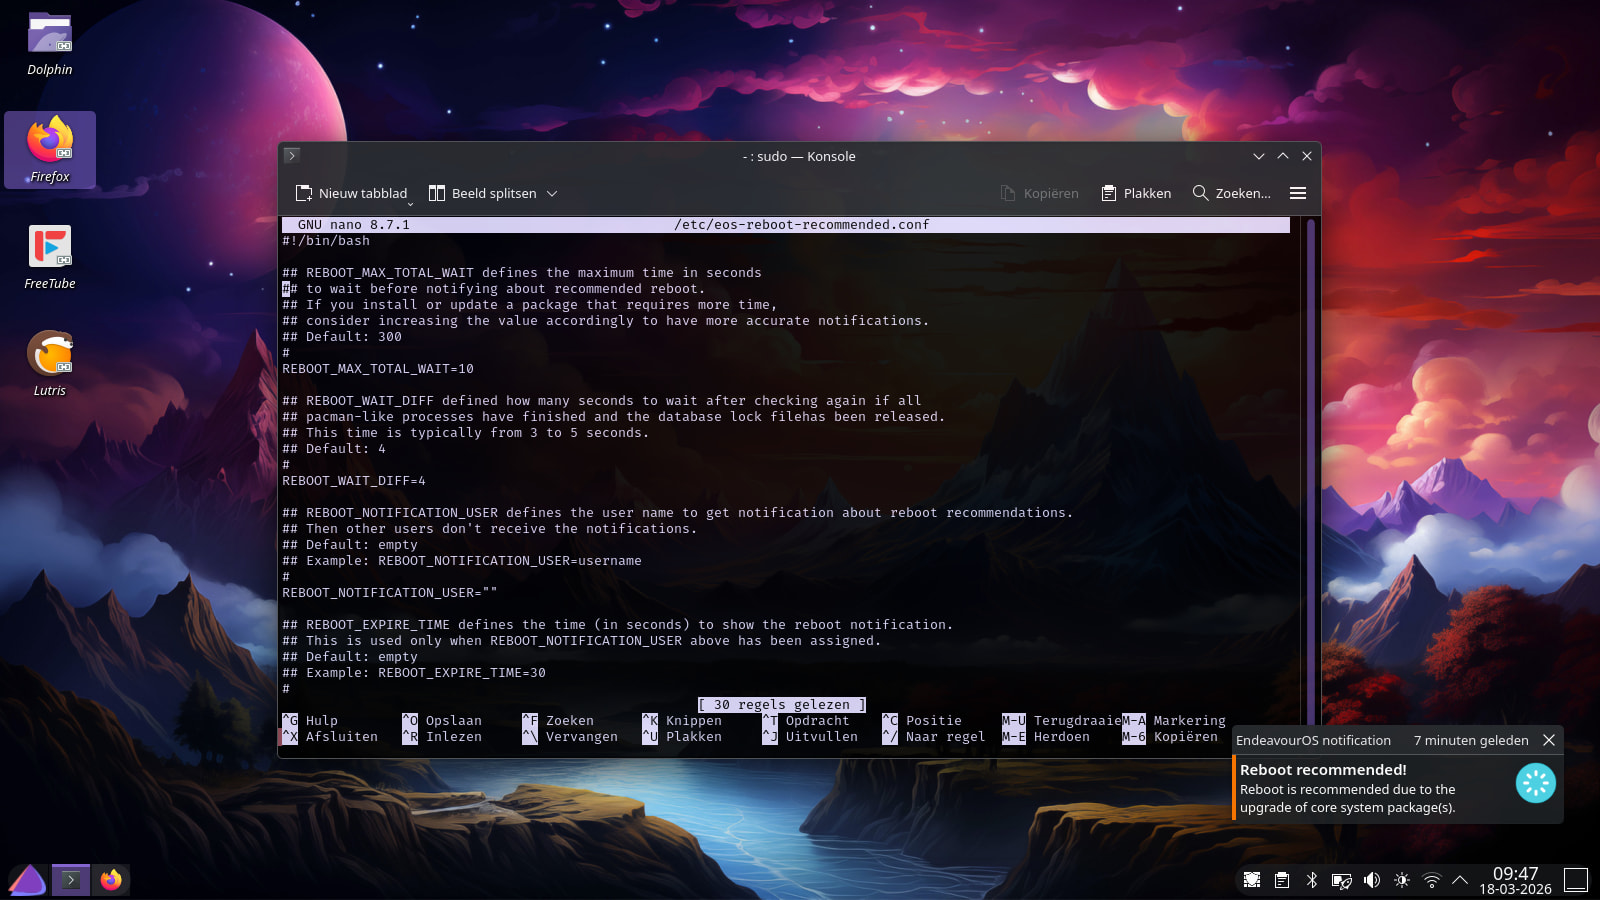Click the Beeld splitsen button
Screen dimensions: 1600x900
tap(483, 193)
